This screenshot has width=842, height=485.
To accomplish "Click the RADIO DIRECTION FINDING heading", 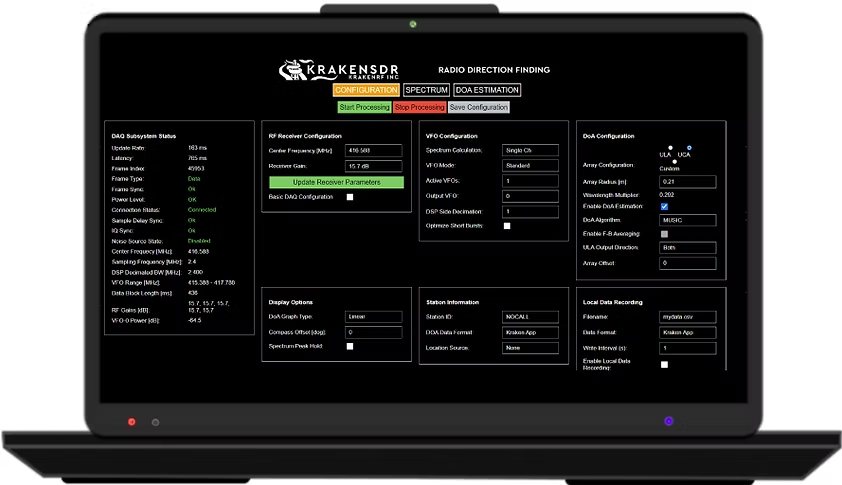I will click(494, 70).
